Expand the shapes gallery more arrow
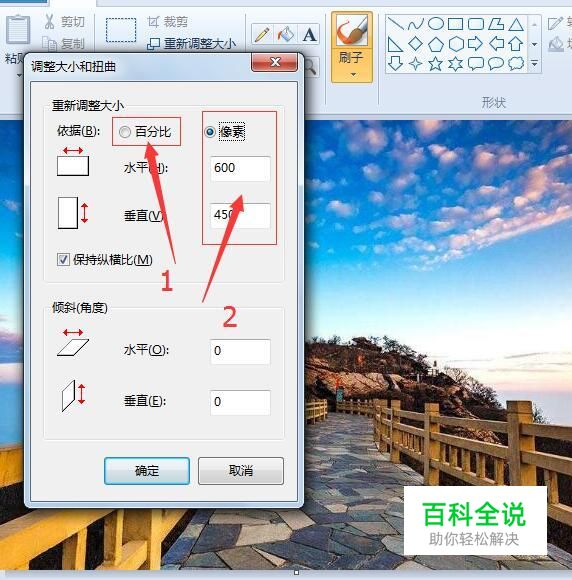The width and height of the screenshot is (572, 580). tap(534, 63)
